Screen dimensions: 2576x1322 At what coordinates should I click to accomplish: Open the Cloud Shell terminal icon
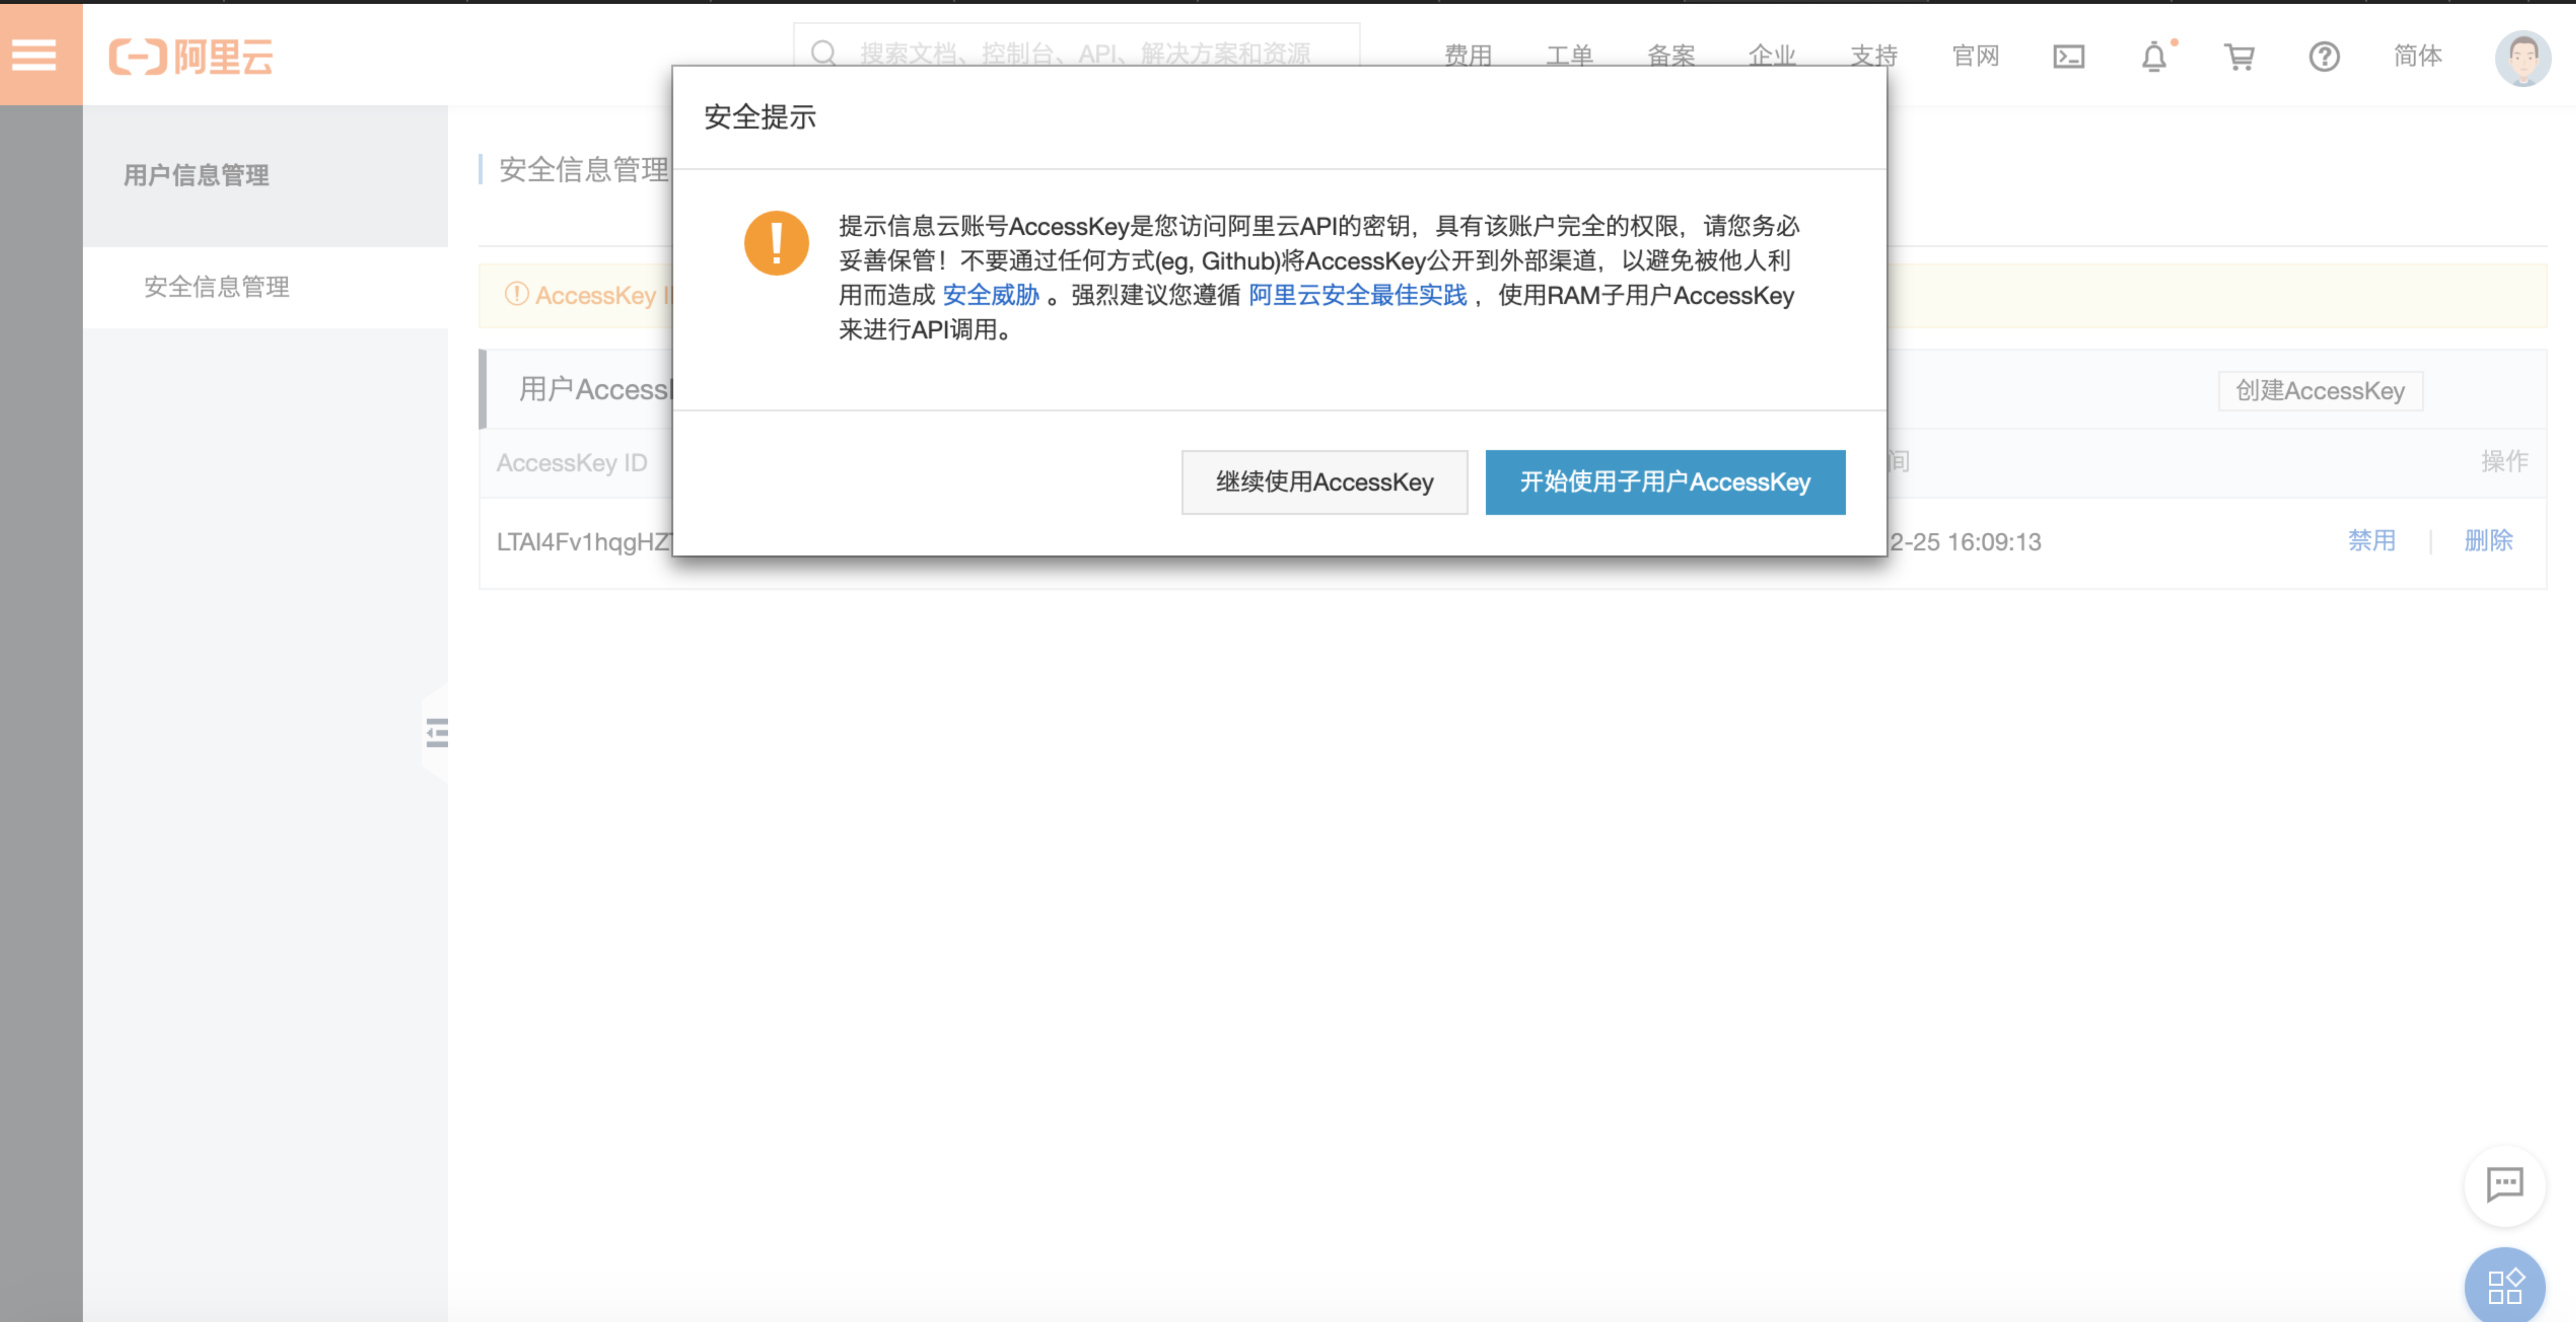2068,56
